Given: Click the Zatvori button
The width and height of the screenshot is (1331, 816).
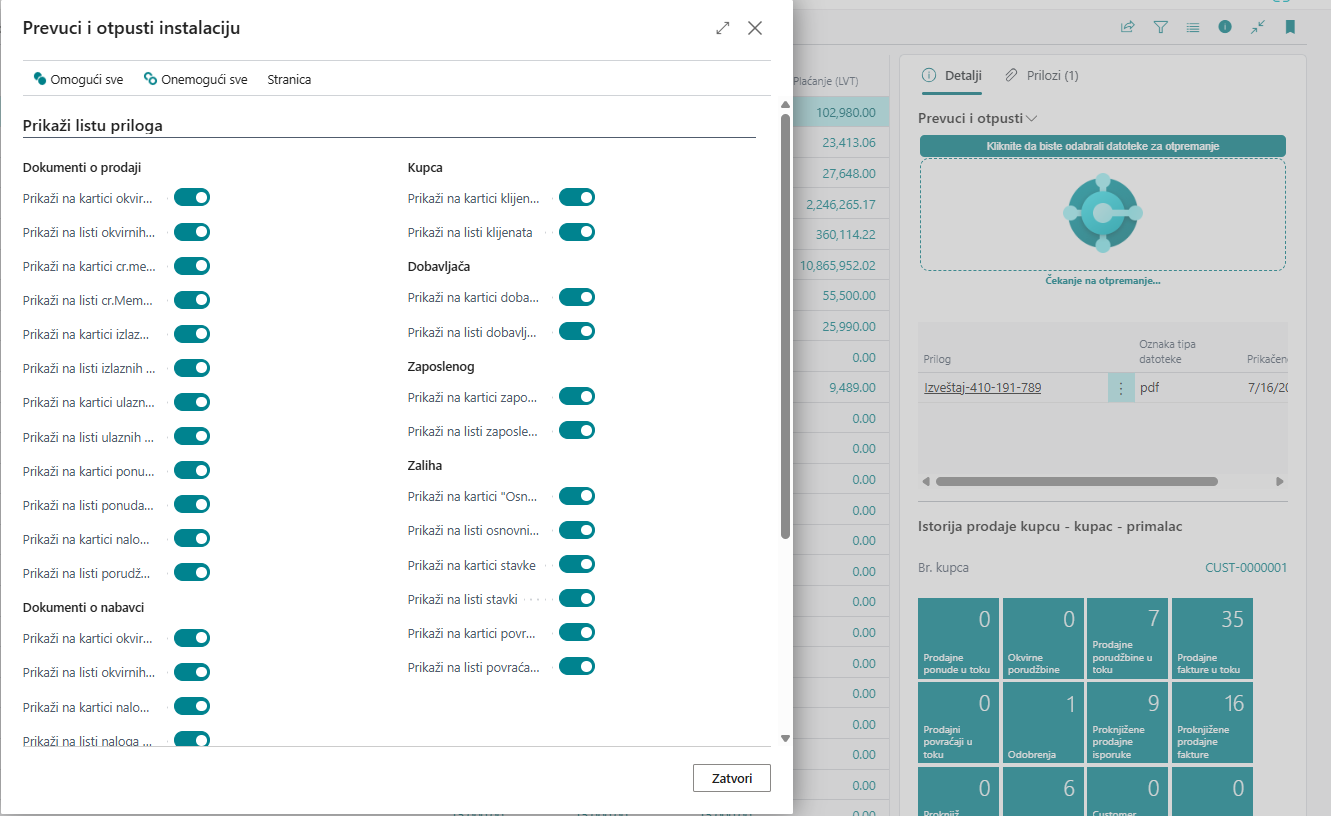Looking at the screenshot, I should (731, 778).
